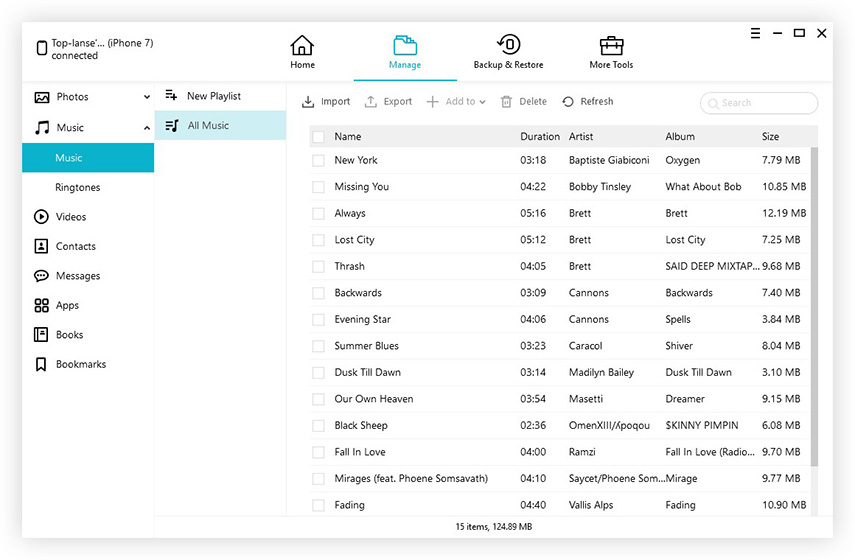Tick the Our Own Heaven checkbox
Image resolution: width=855 pixels, height=560 pixels.
coord(318,399)
